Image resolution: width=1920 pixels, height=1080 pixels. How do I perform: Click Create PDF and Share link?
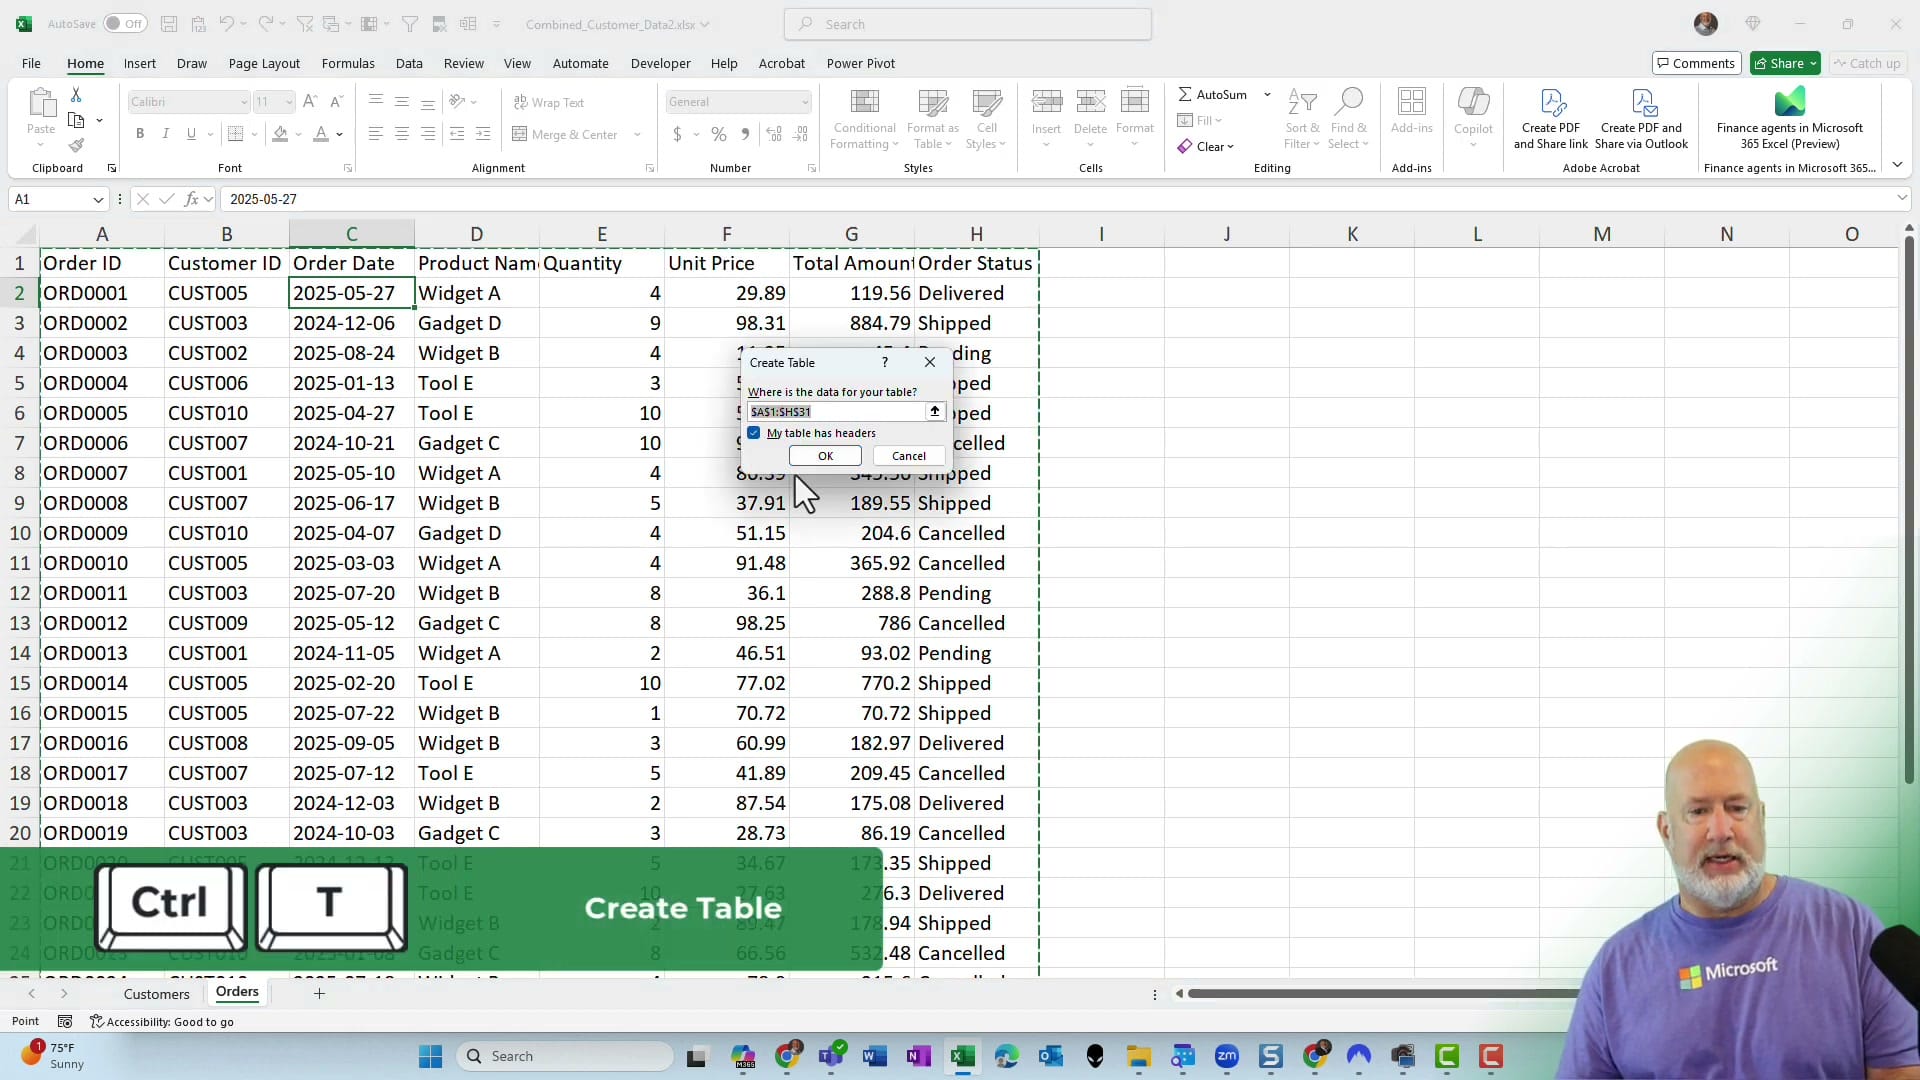(1551, 117)
